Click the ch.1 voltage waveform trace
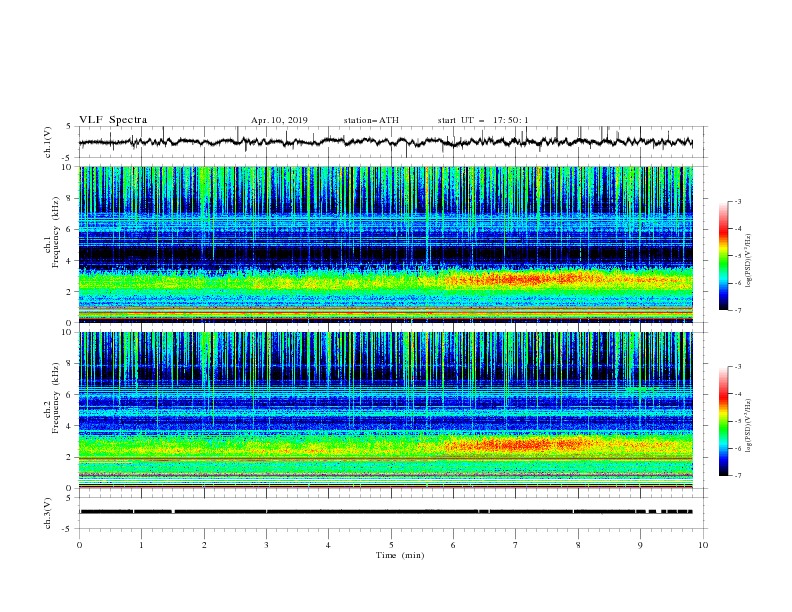Screen dimensions: 792x612 coord(385,142)
